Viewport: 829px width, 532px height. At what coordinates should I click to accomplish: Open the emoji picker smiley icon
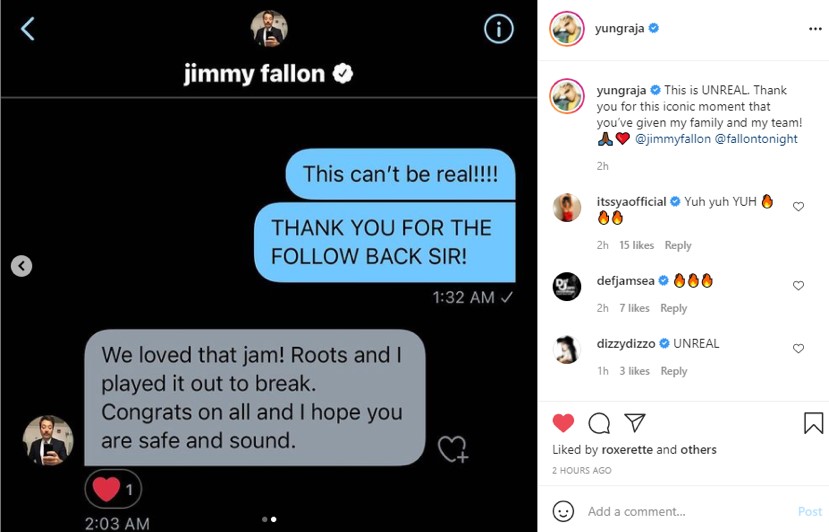coord(563,511)
